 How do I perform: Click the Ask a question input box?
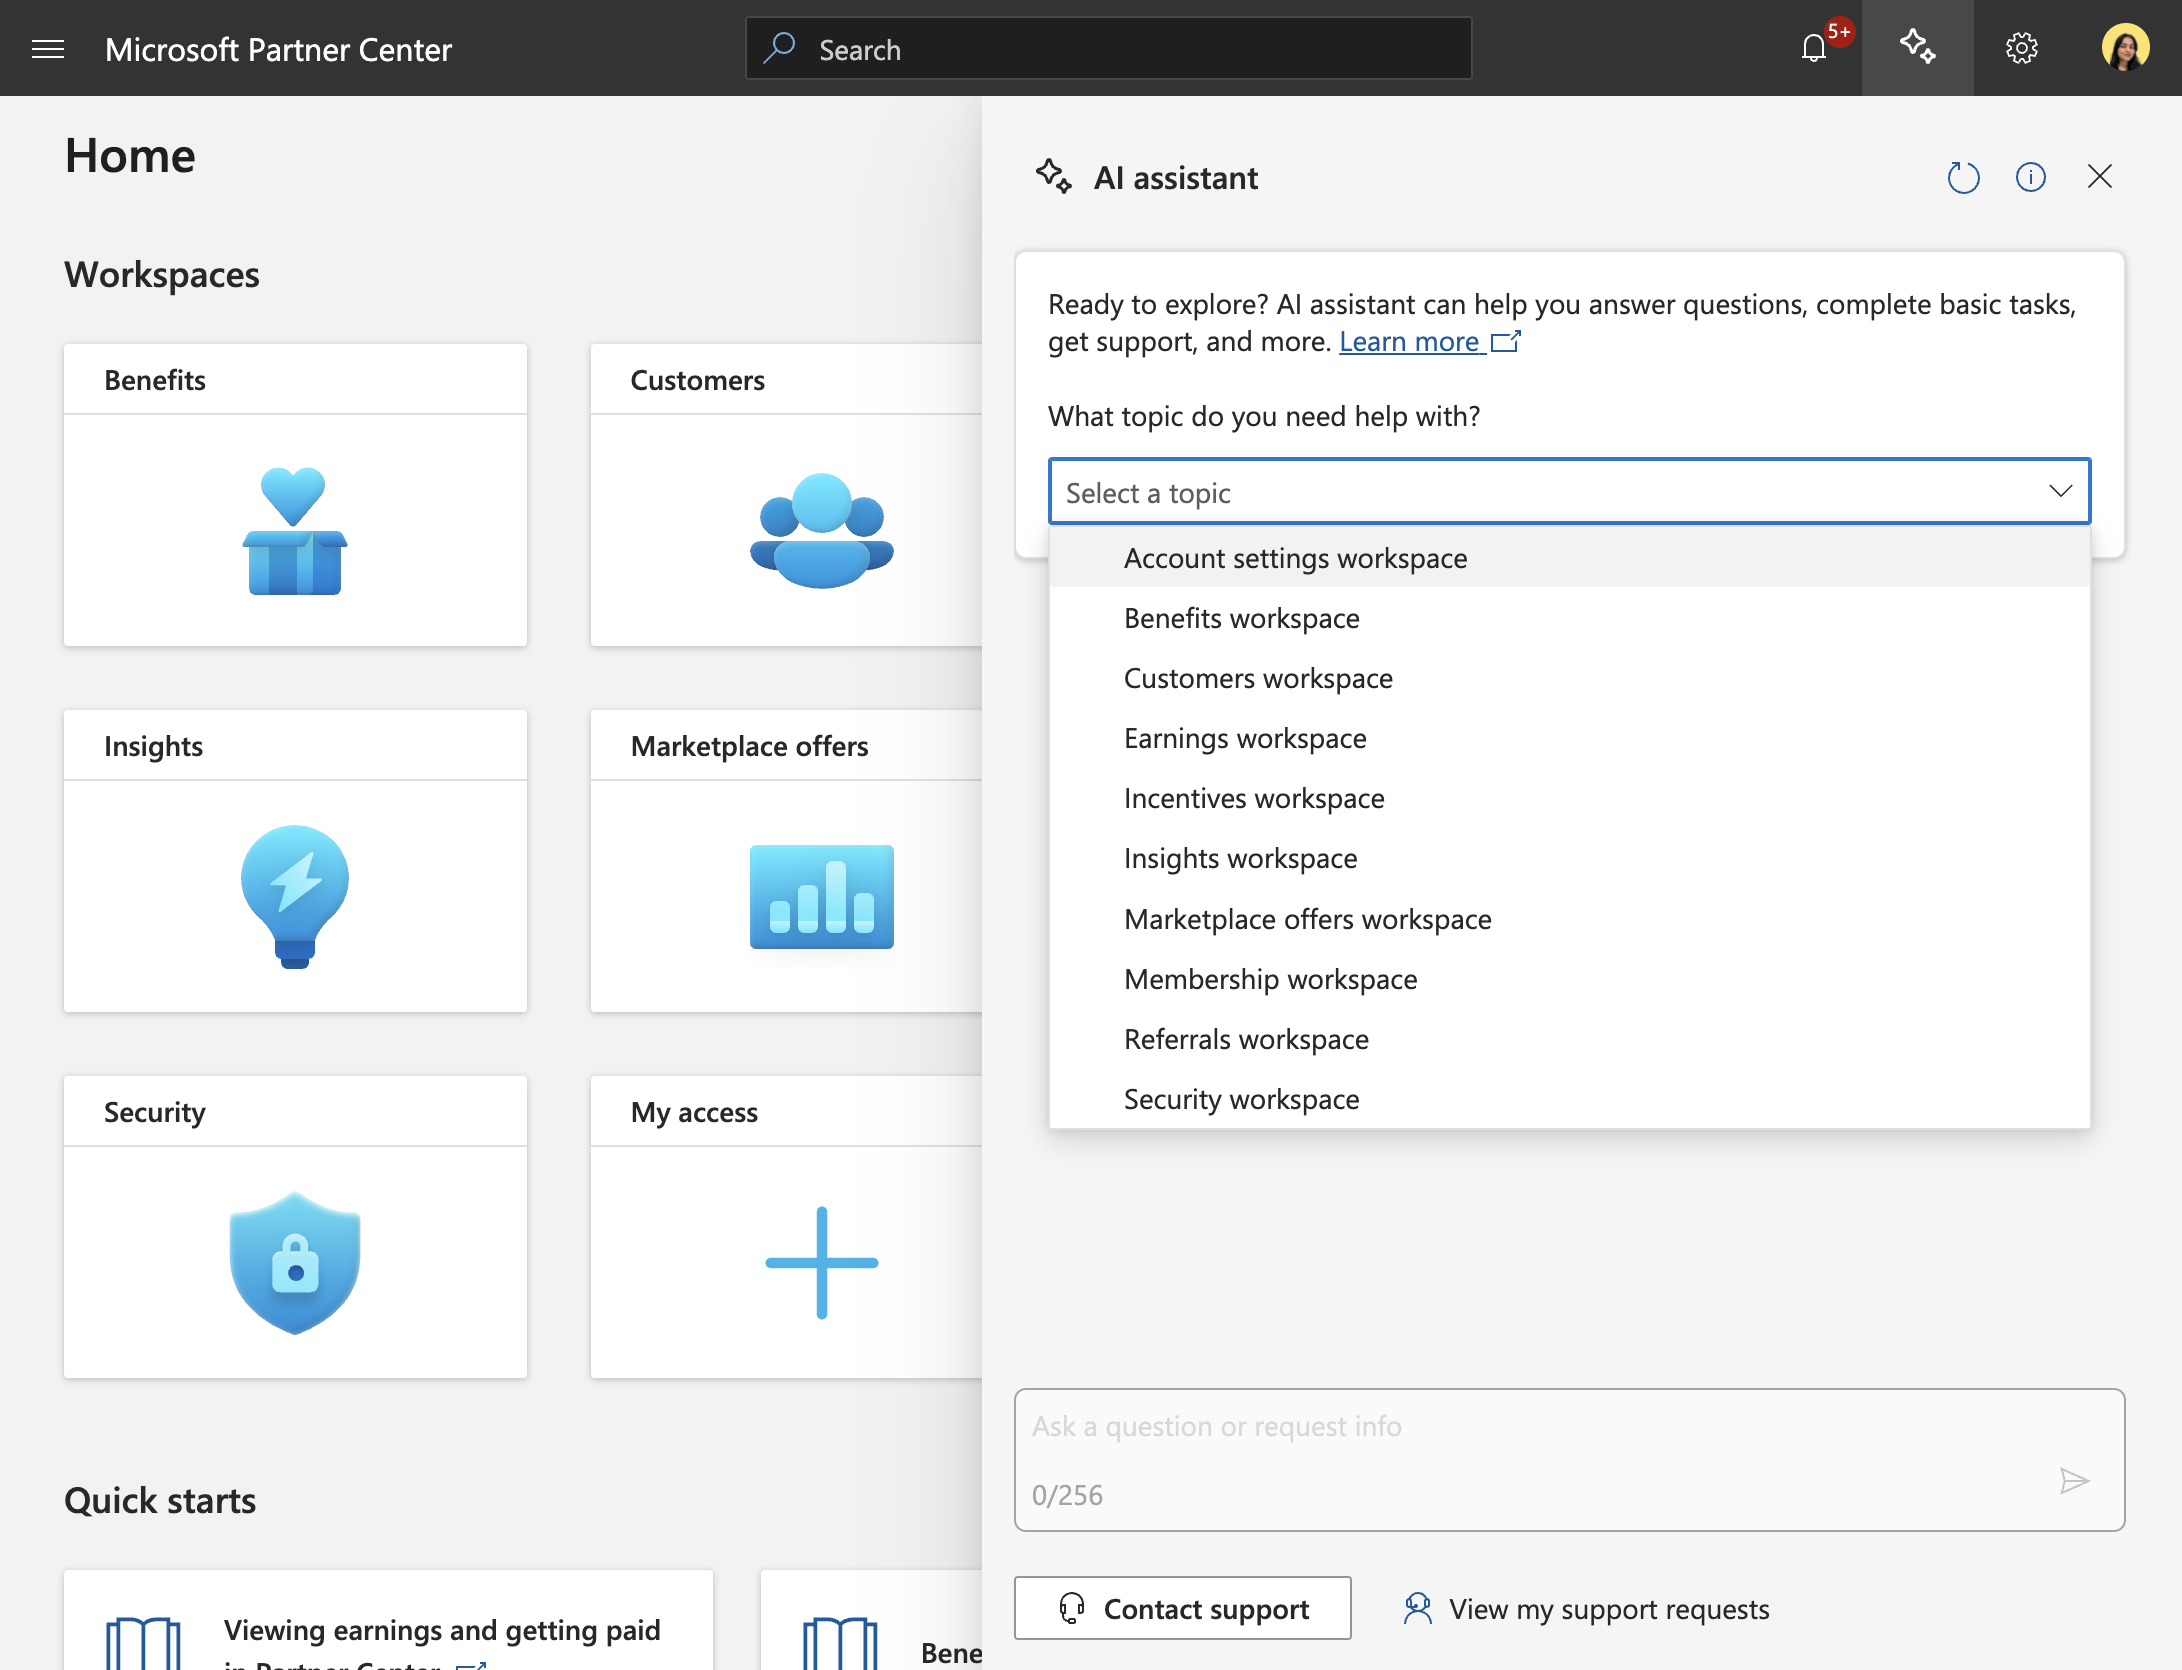tap(1569, 1459)
